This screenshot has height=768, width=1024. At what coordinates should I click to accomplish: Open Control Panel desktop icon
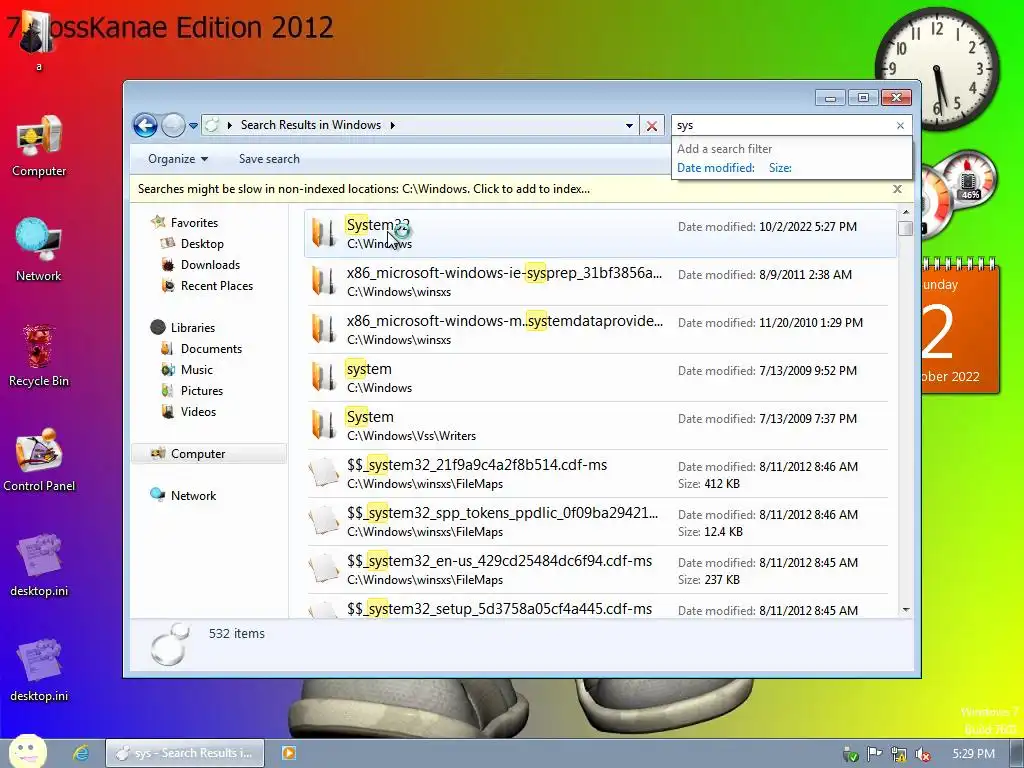(x=39, y=460)
